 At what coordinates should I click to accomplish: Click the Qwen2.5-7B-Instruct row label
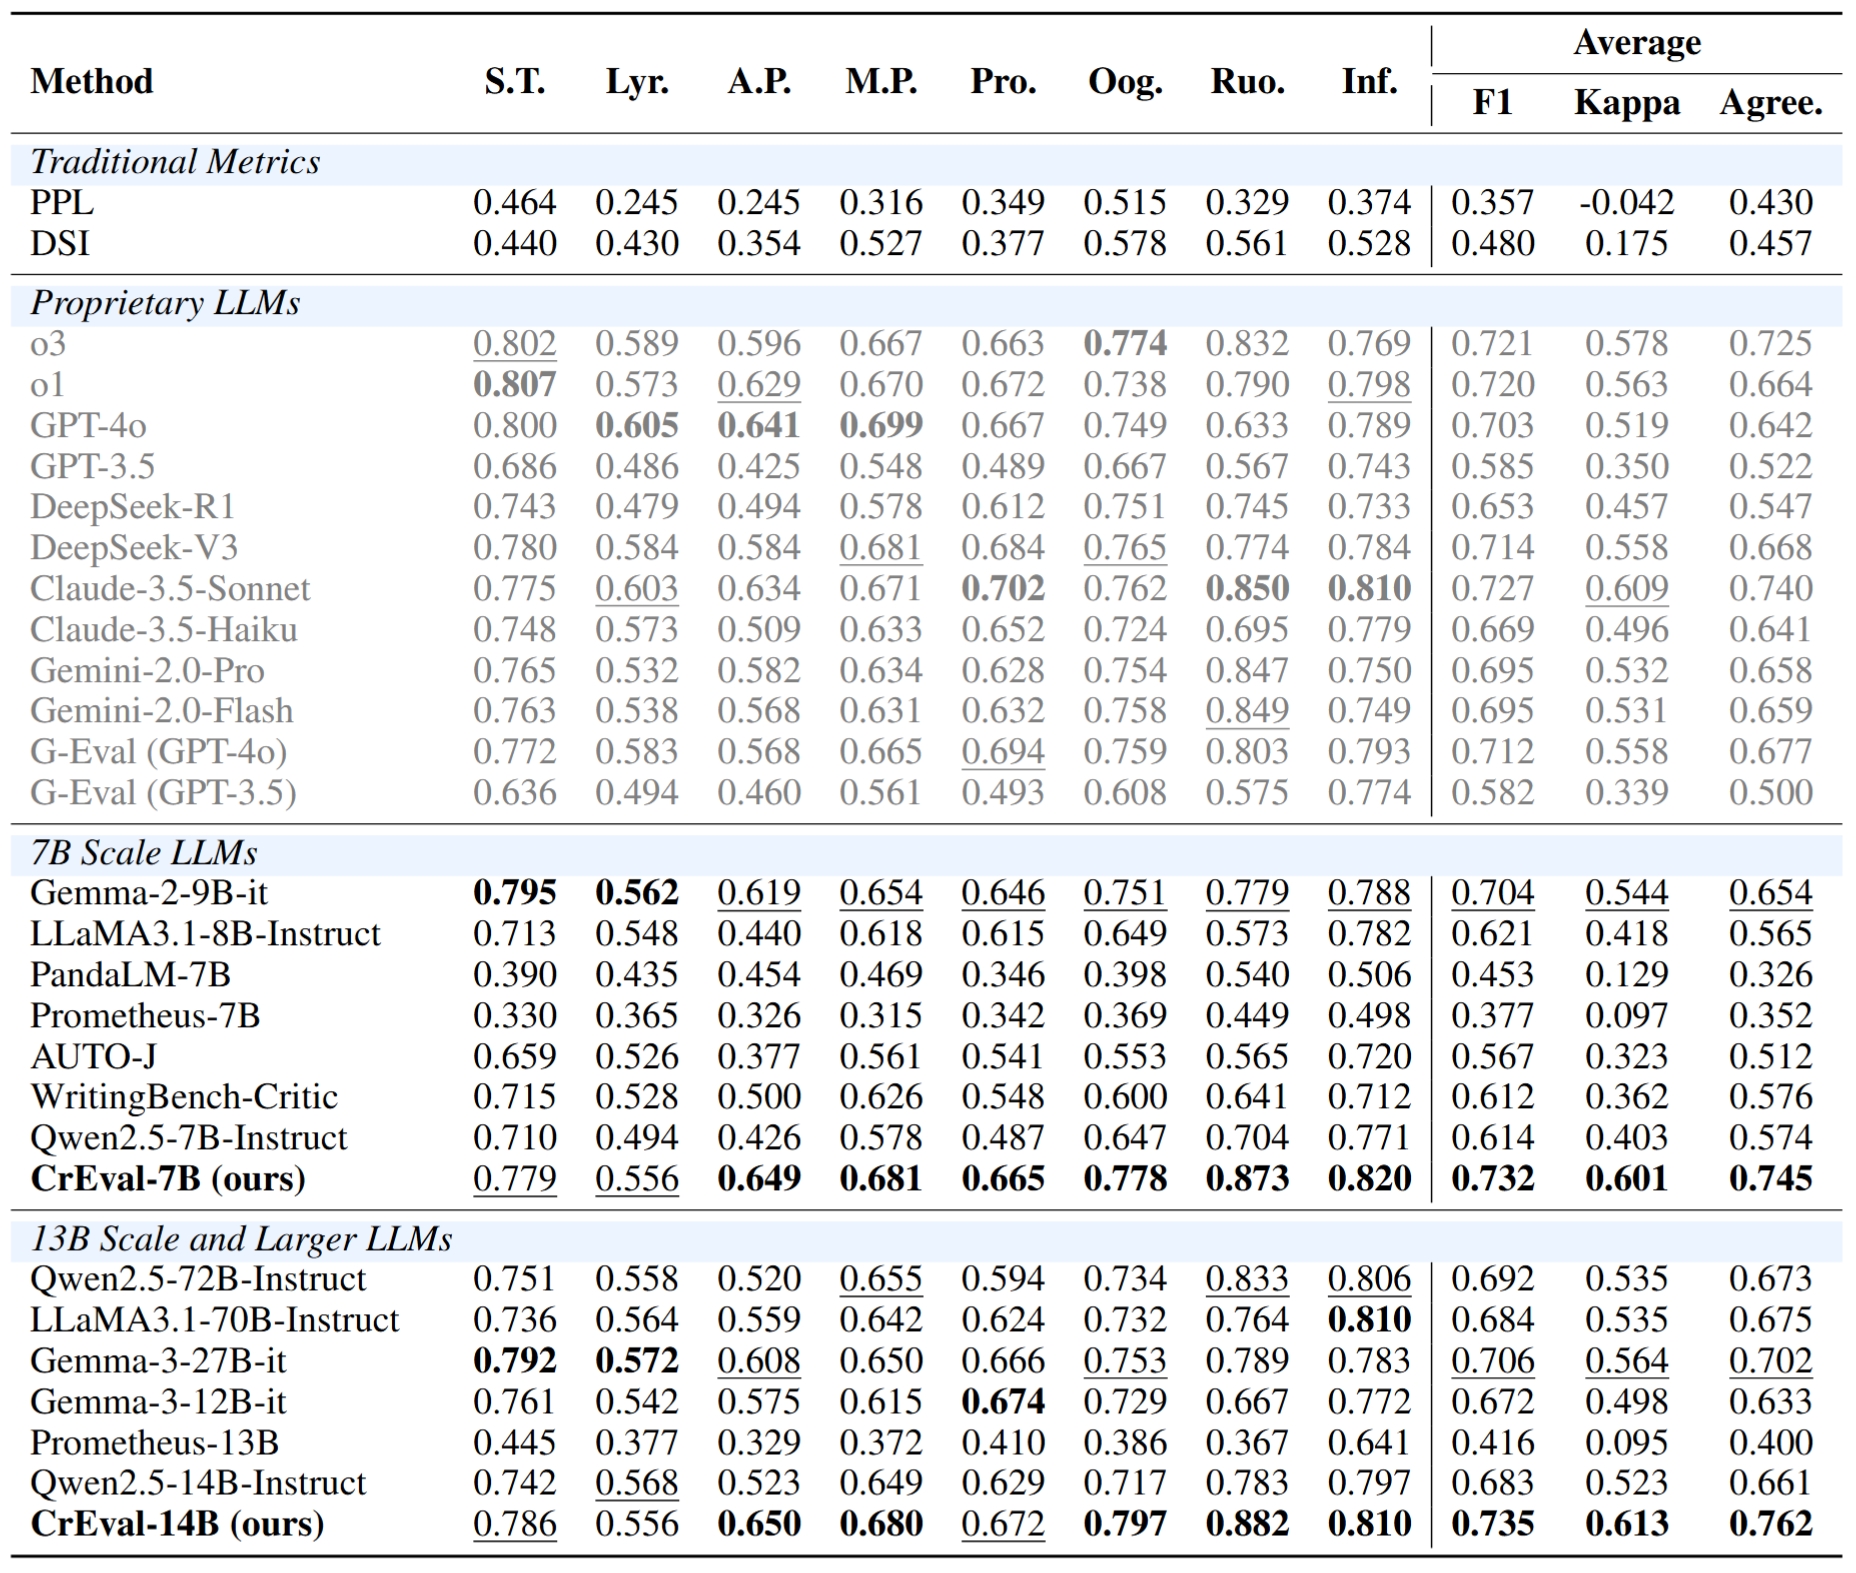[188, 1138]
